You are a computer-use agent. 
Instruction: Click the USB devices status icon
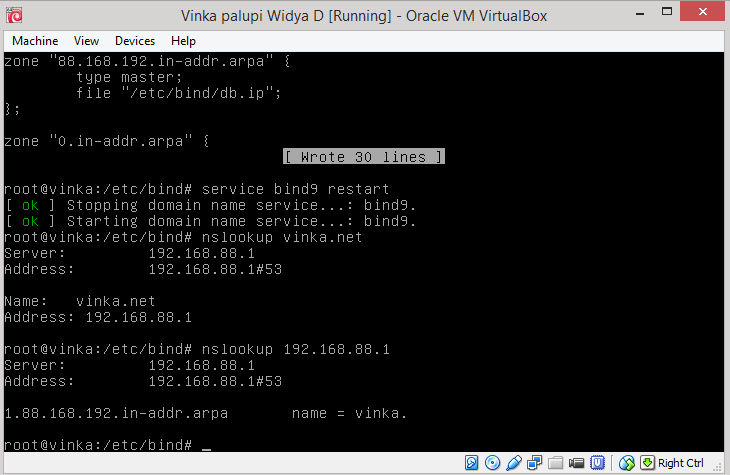[513, 463]
